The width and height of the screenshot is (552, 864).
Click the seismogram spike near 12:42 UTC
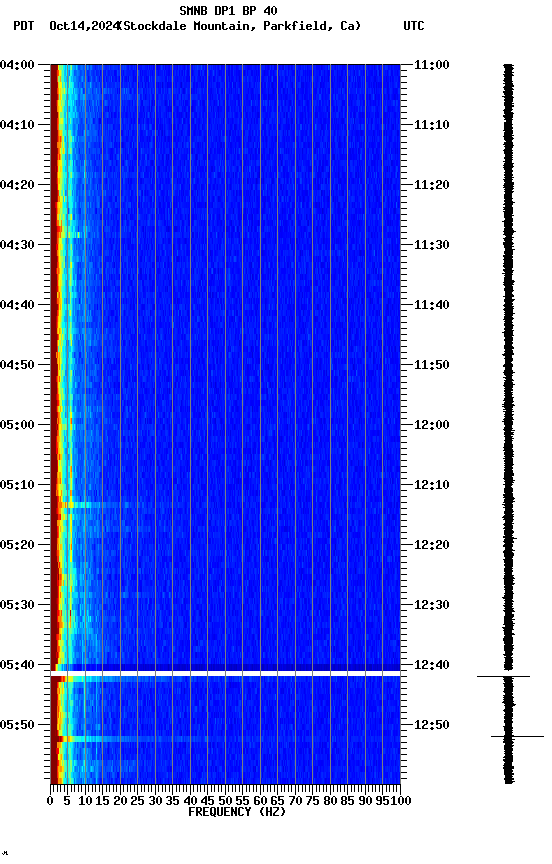click(x=504, y=677)
